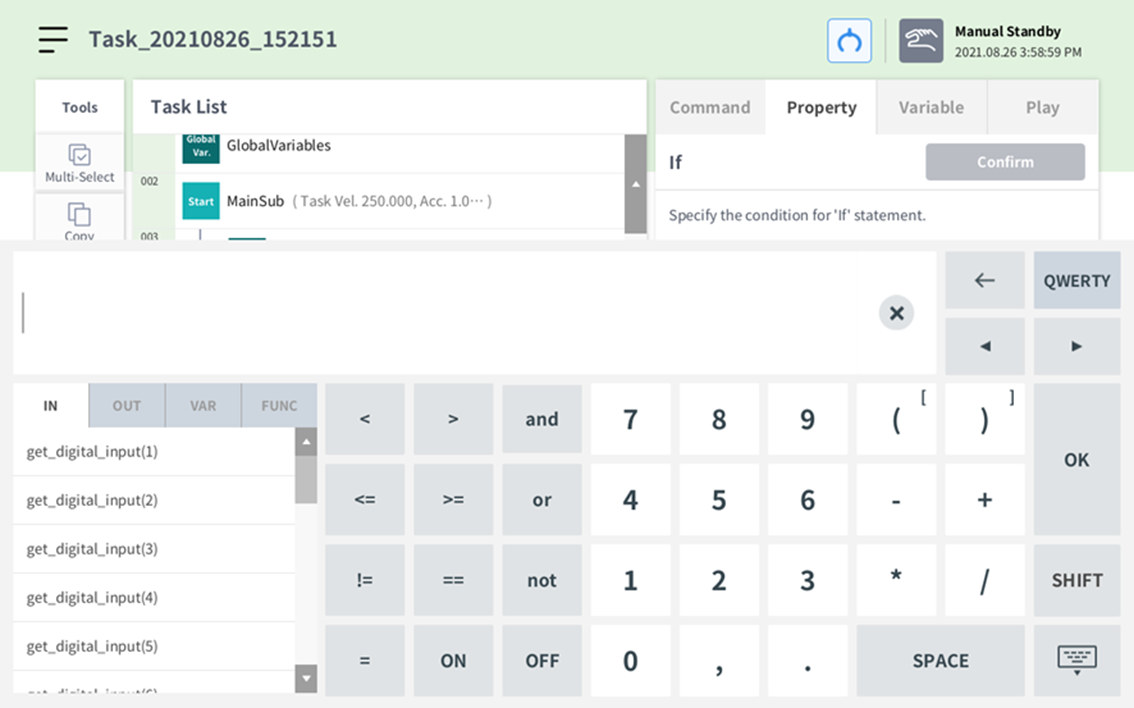
Task: Select the Multi-Select tool
Action: (80, 163)
